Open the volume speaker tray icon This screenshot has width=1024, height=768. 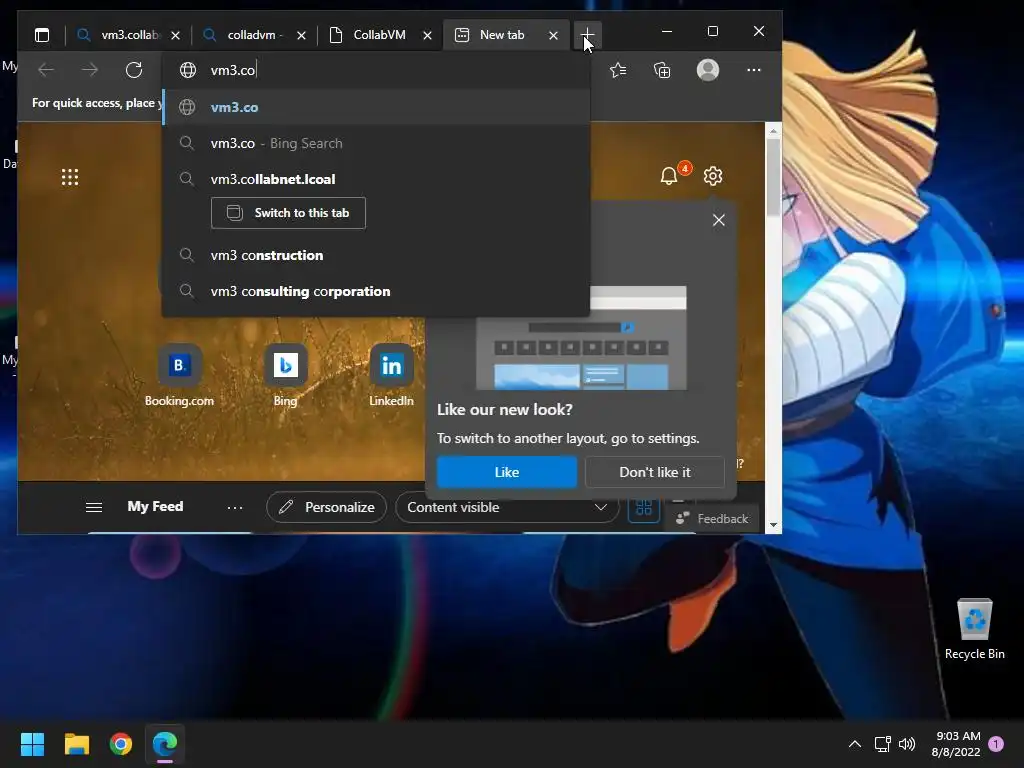[x=907, y=744]
